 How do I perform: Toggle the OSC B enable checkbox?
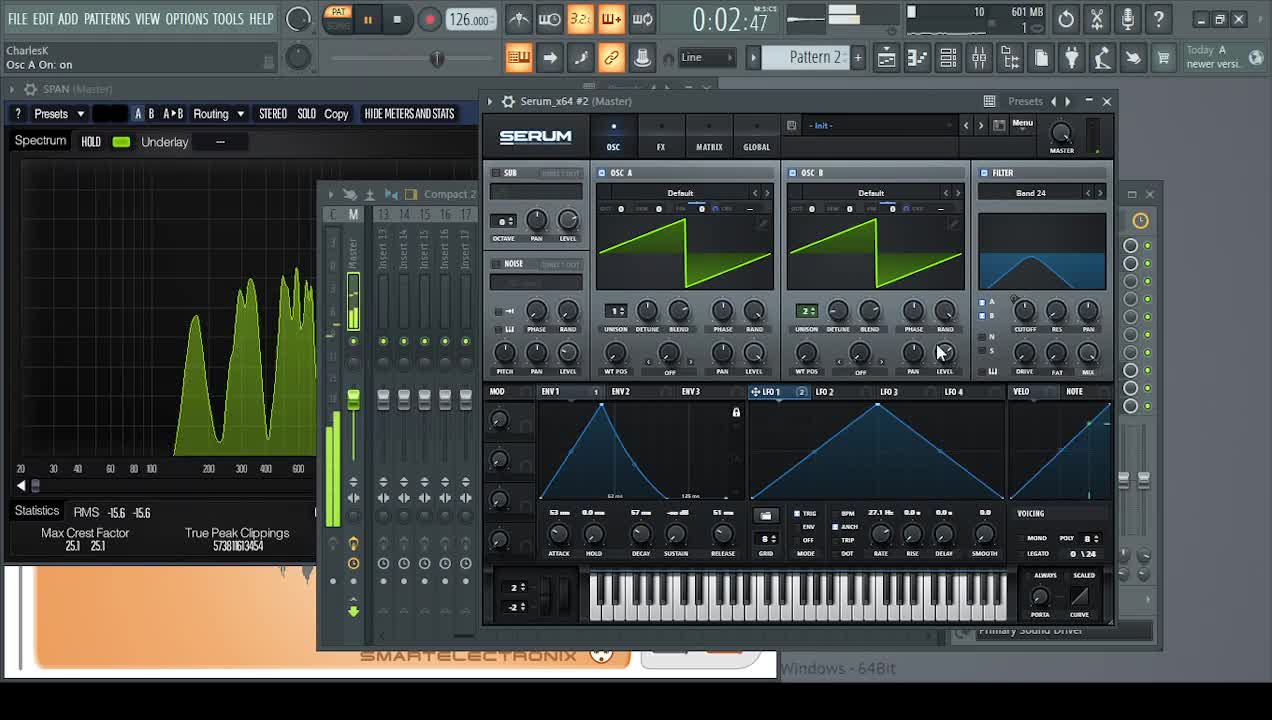tap(793, 173)
